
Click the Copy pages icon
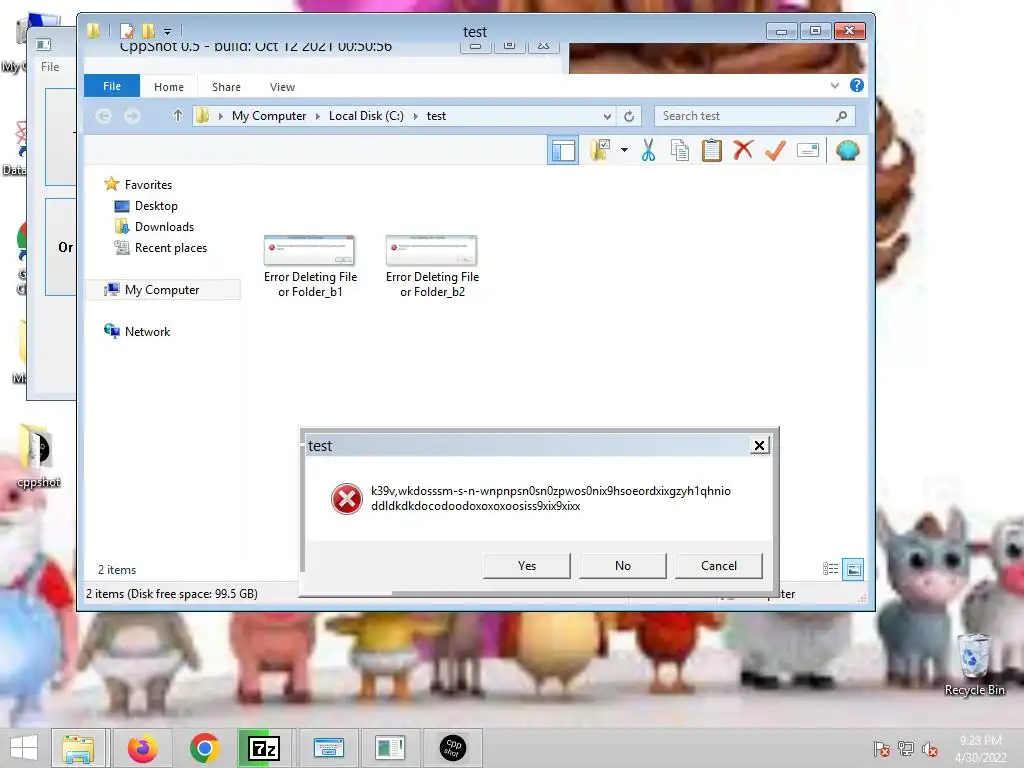coord(680,150)
